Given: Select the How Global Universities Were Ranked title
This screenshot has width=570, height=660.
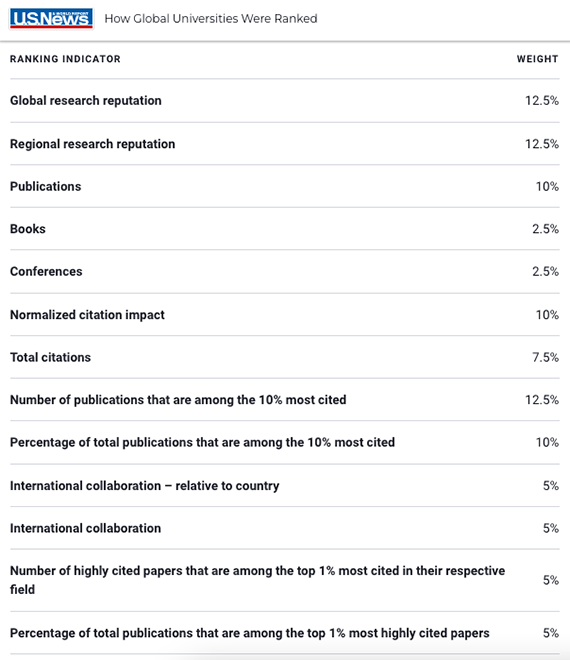Looking at the screenshot, I should [x=210, y=19].
